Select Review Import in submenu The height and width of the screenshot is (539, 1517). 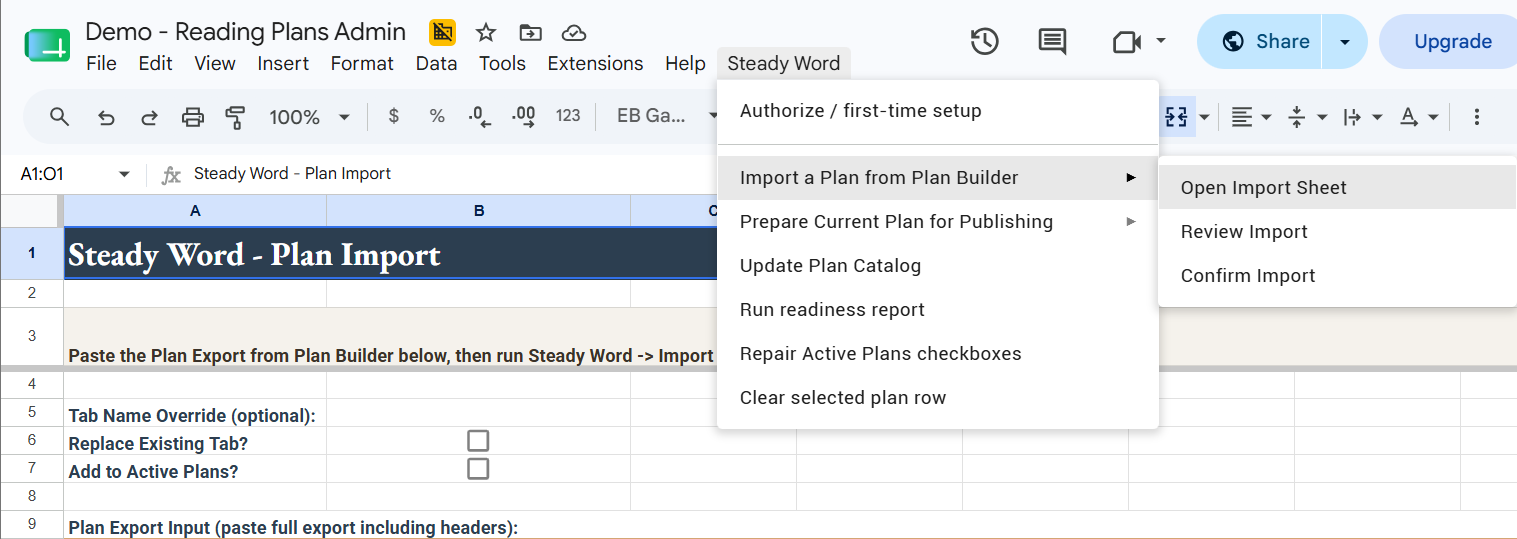1337,232
